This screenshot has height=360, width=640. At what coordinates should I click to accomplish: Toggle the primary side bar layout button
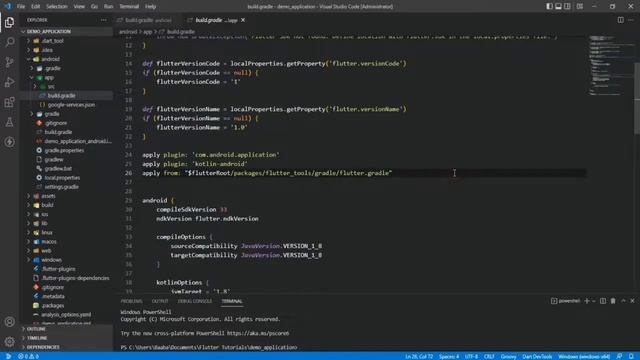(549, 7)
